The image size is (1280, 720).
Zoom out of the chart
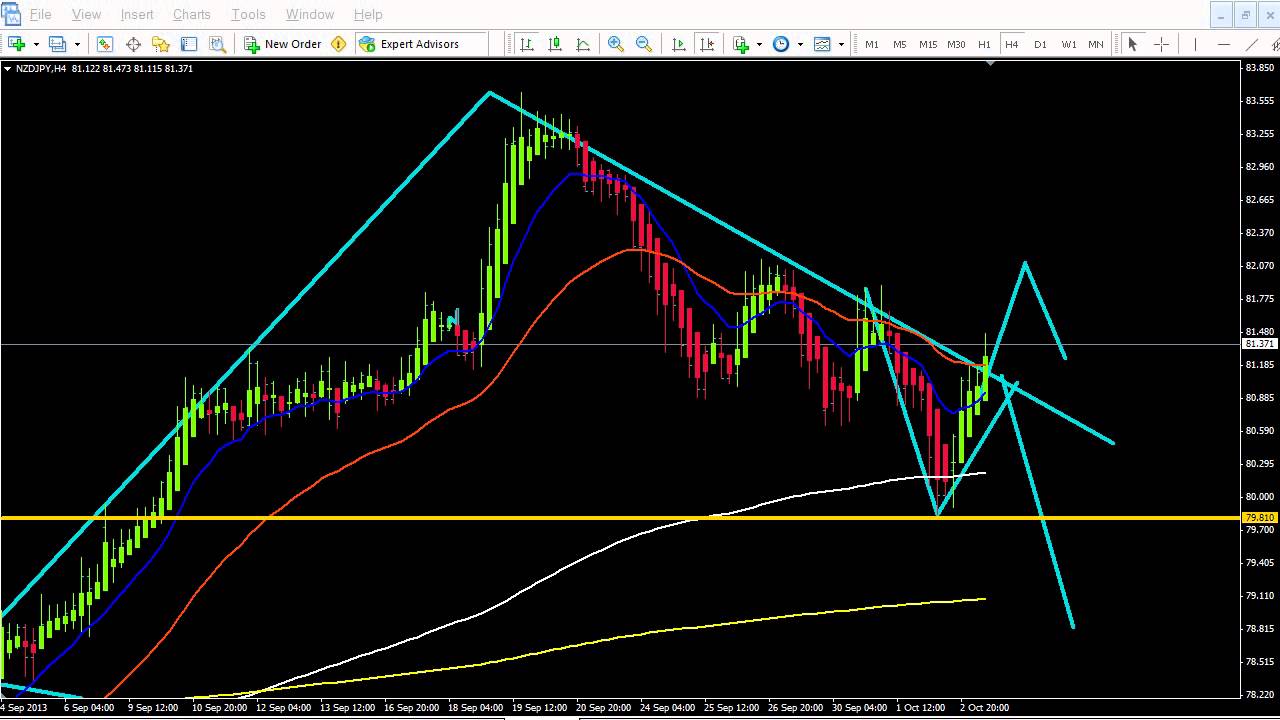pos(644,44)
